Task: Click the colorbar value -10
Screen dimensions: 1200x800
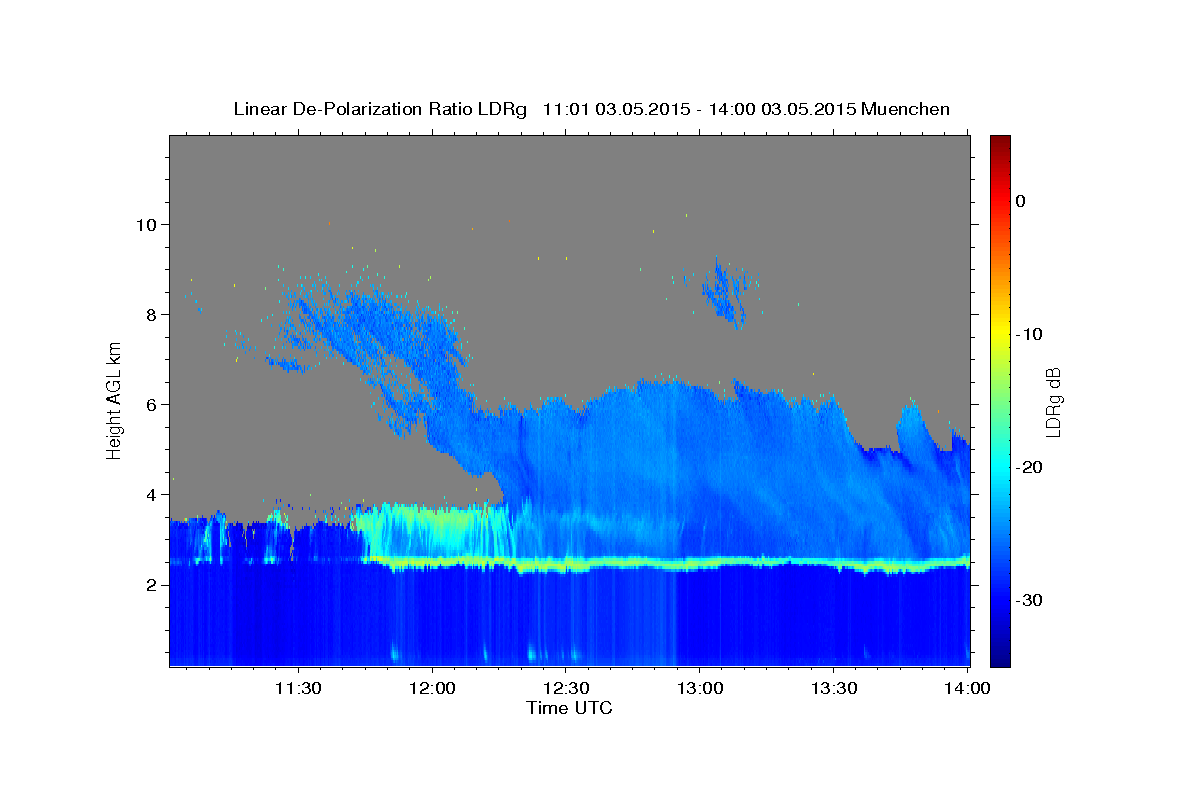Action: [1028, 334]
